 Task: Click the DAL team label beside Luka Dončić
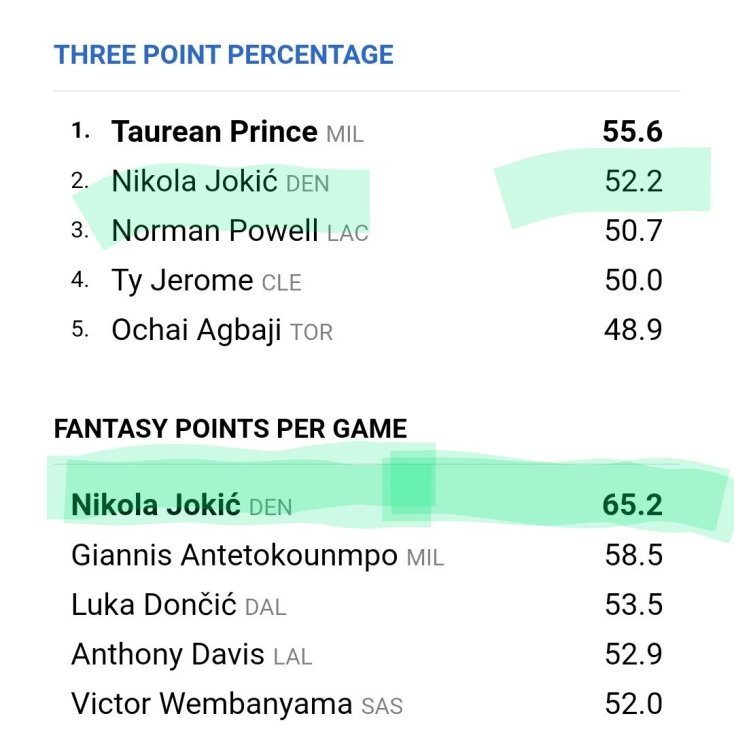pyautogui.click(x=265, y=608)
